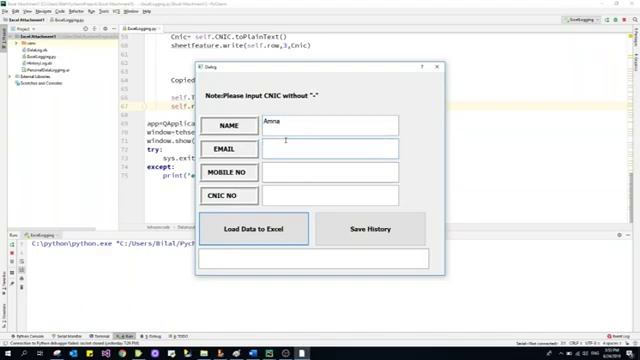
Task: Click the green debug bug icon in toolbar
Action: point(616,20)
